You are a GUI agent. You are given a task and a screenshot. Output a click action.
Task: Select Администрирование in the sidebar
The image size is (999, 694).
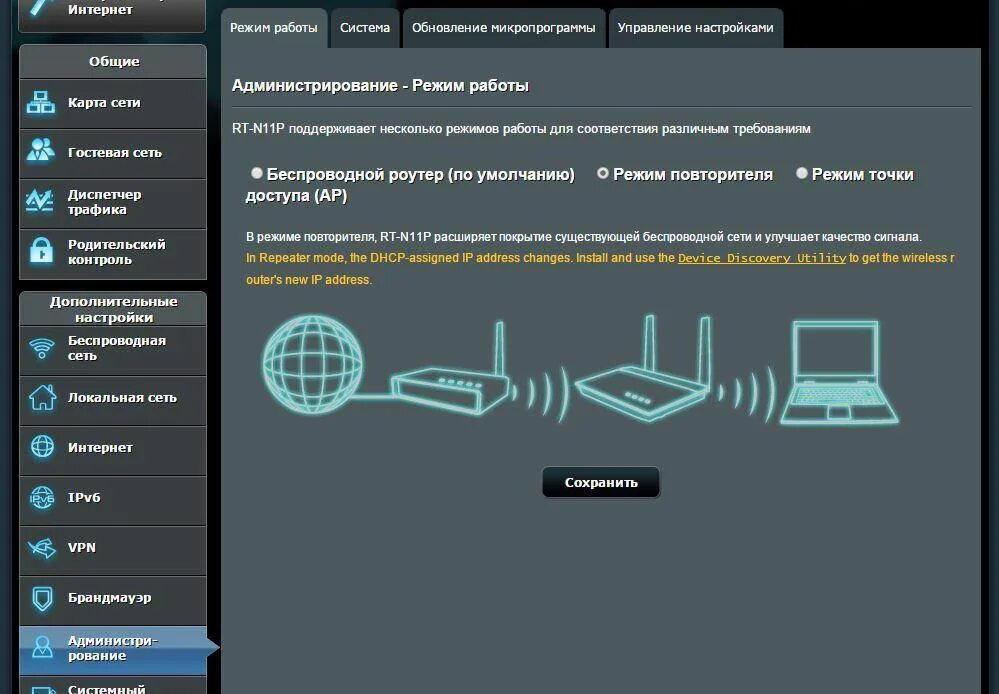coord(113,650)
